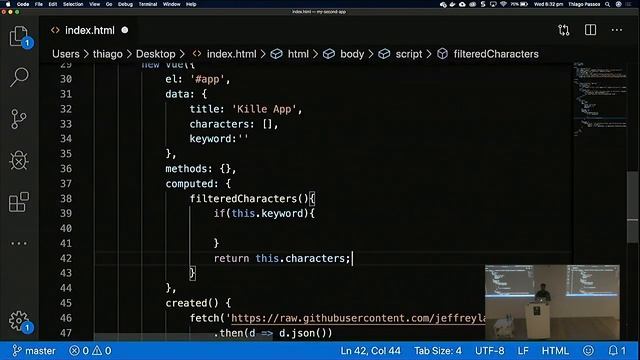
Task: Click Users in the breadcrumb
Action: tap(66, 54)
